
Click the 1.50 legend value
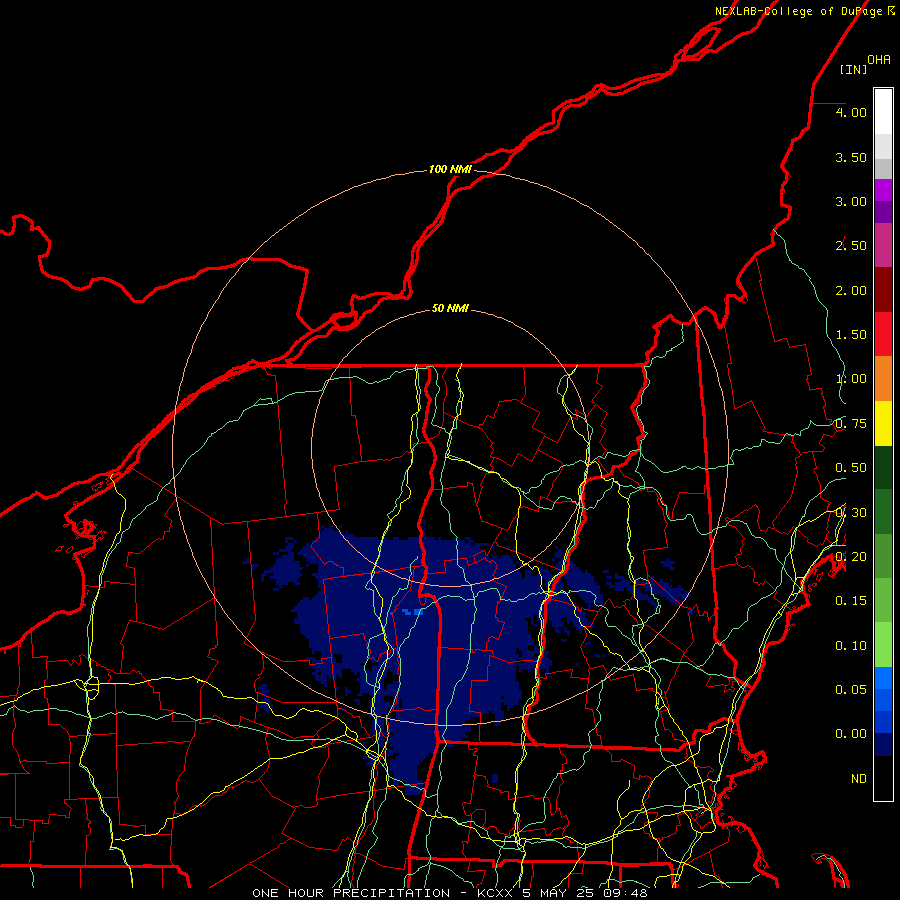(x=851, y=335)
